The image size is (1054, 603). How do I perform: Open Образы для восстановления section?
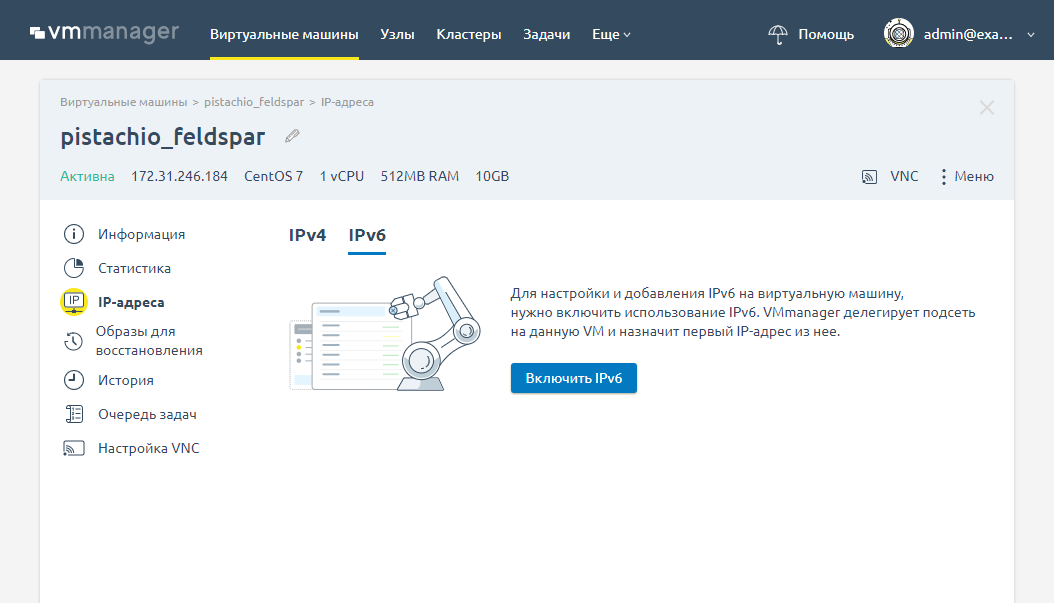149,341
